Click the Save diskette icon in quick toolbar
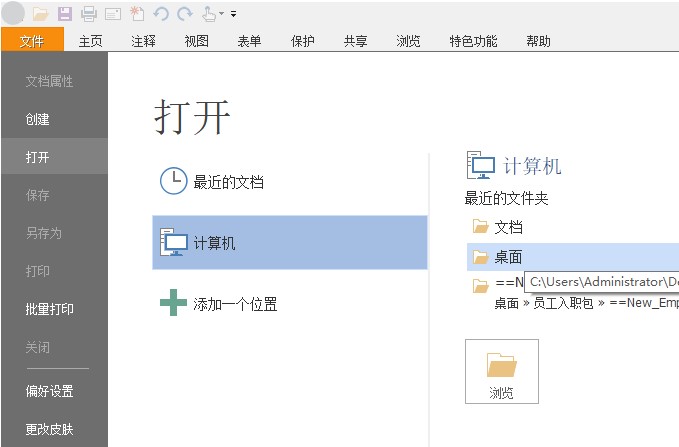The width and height of the screenshot is (679, 447). point(65,14)
